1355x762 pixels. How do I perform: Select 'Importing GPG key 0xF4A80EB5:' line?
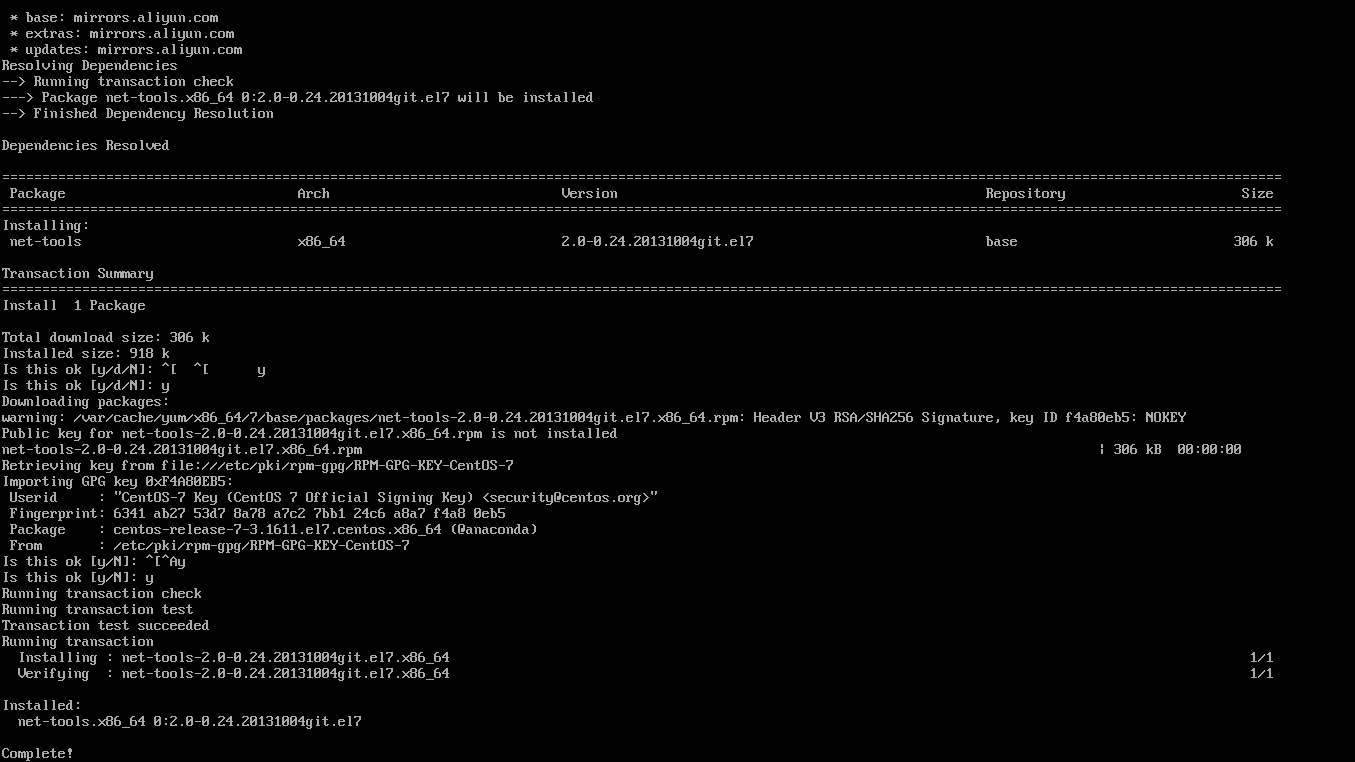tap(118, 481)
